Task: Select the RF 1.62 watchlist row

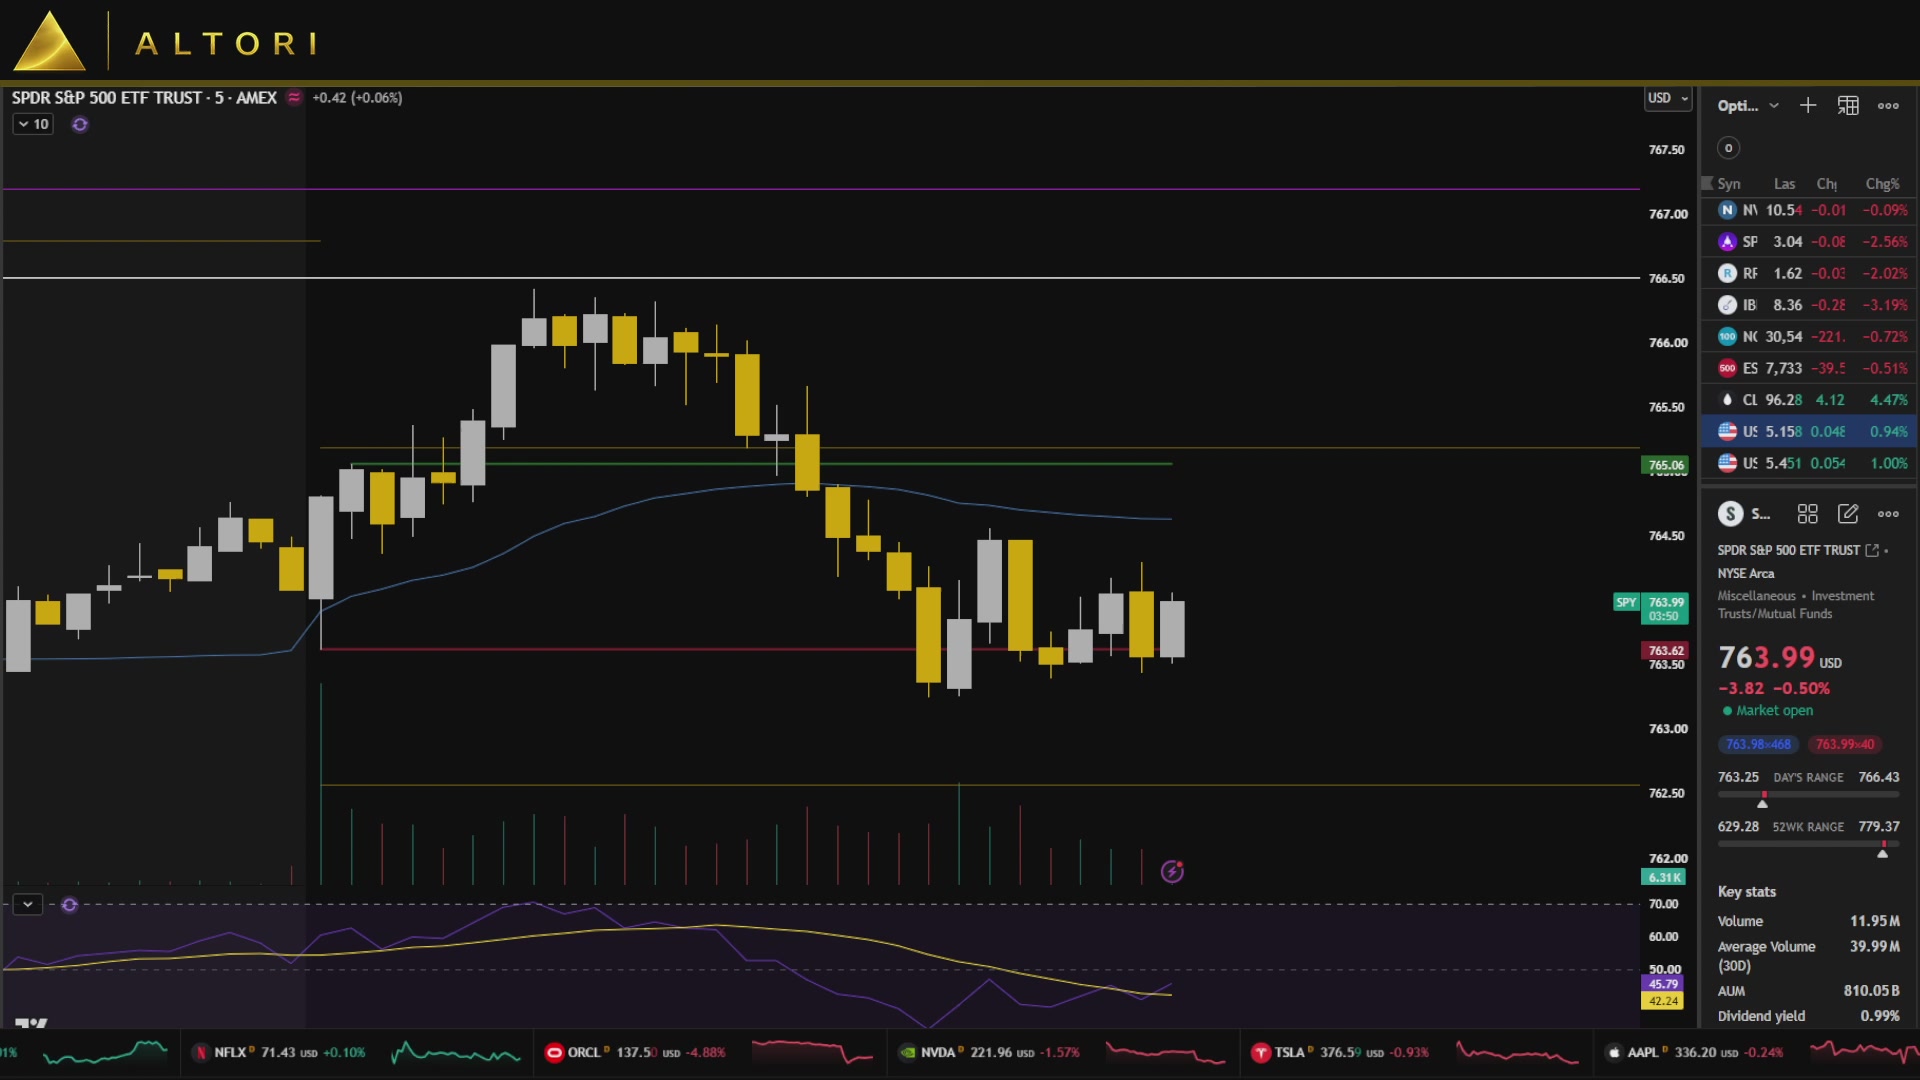Action: (x=1809, y=273)
